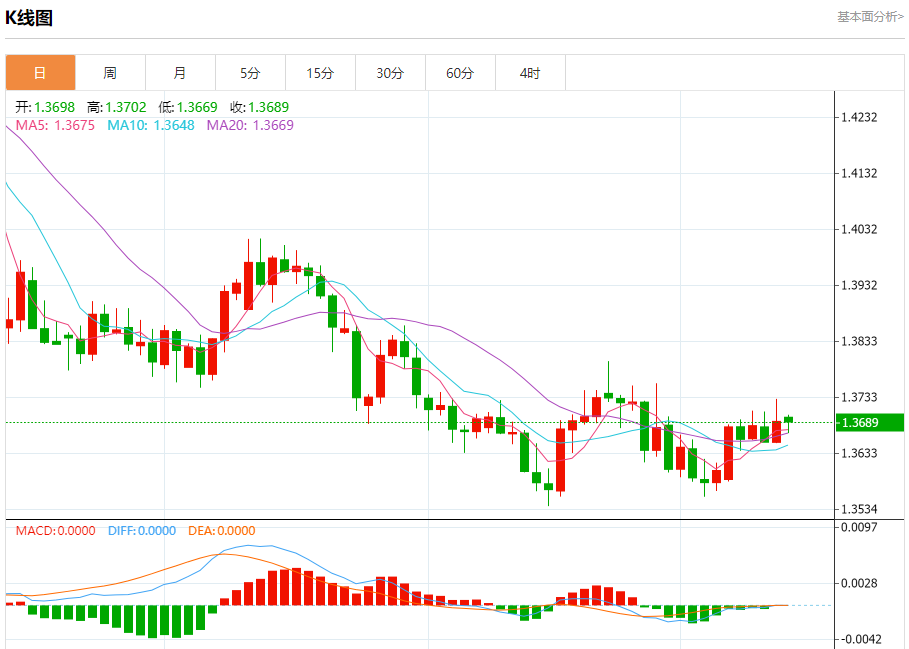This screenshot has width=909, height=649.
Task: Open the 15分 chart tab
Action: [321, 73]
